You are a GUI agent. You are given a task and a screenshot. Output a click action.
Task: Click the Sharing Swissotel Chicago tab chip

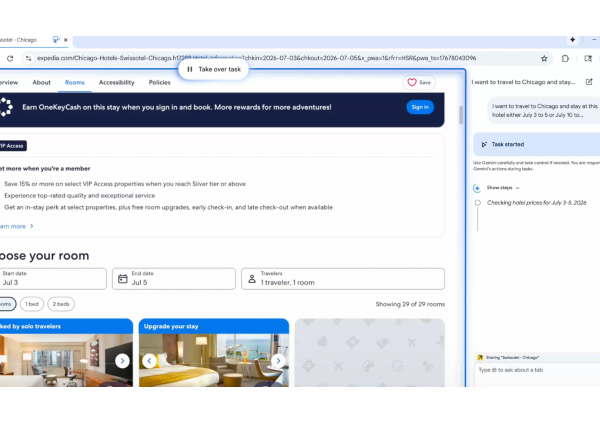point(509,357)
